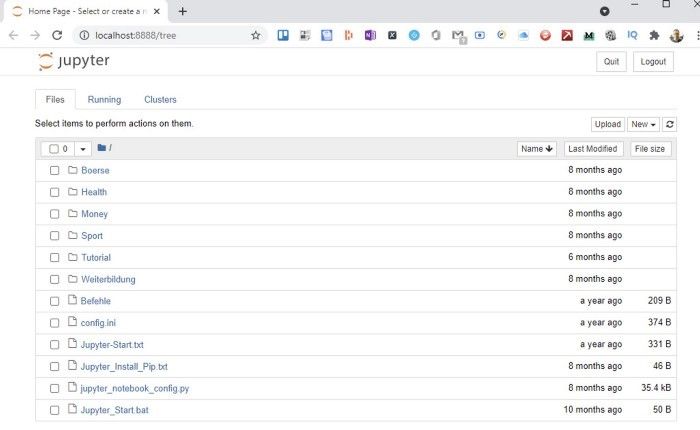
Task: Click the Quit button
Action: (x=611, y=62)
